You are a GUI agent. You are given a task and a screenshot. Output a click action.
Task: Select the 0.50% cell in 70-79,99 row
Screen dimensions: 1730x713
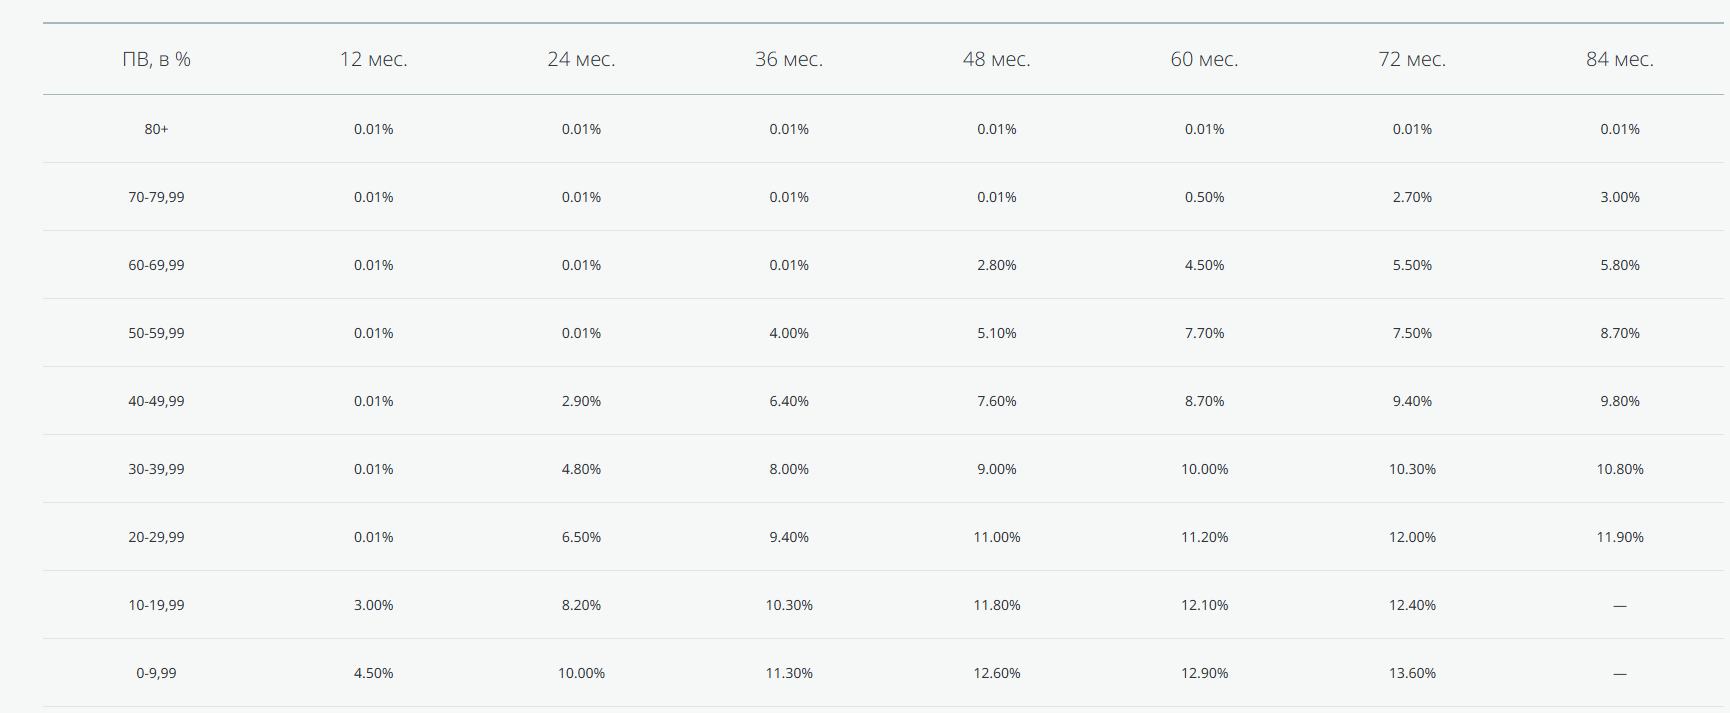pyautogui.click(x=1204, y=197)
